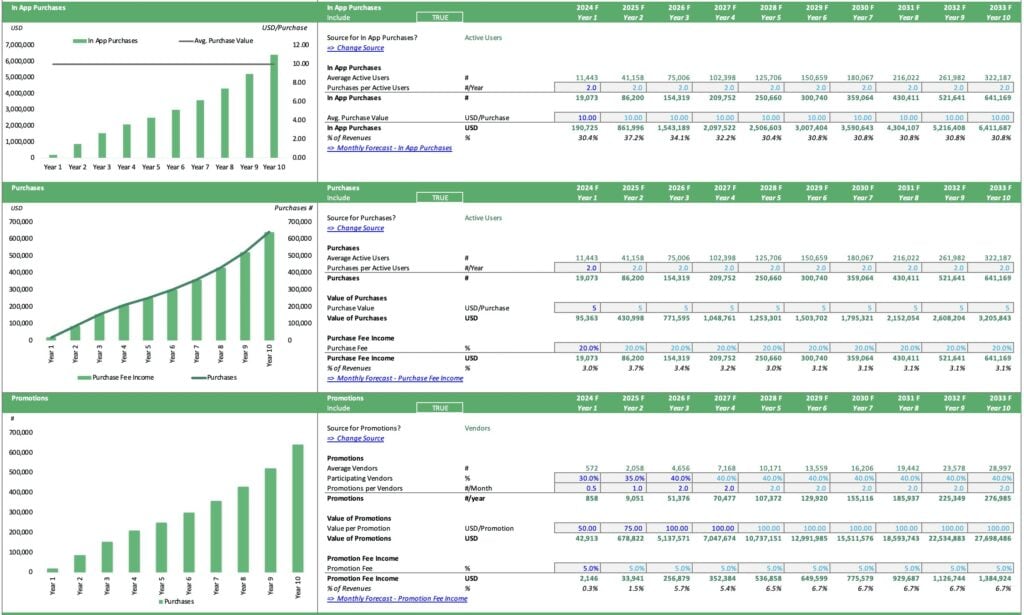Click Purchase Value 5 input for Year 1
Screen dimensions: 1024x615
tap(577, 308)
